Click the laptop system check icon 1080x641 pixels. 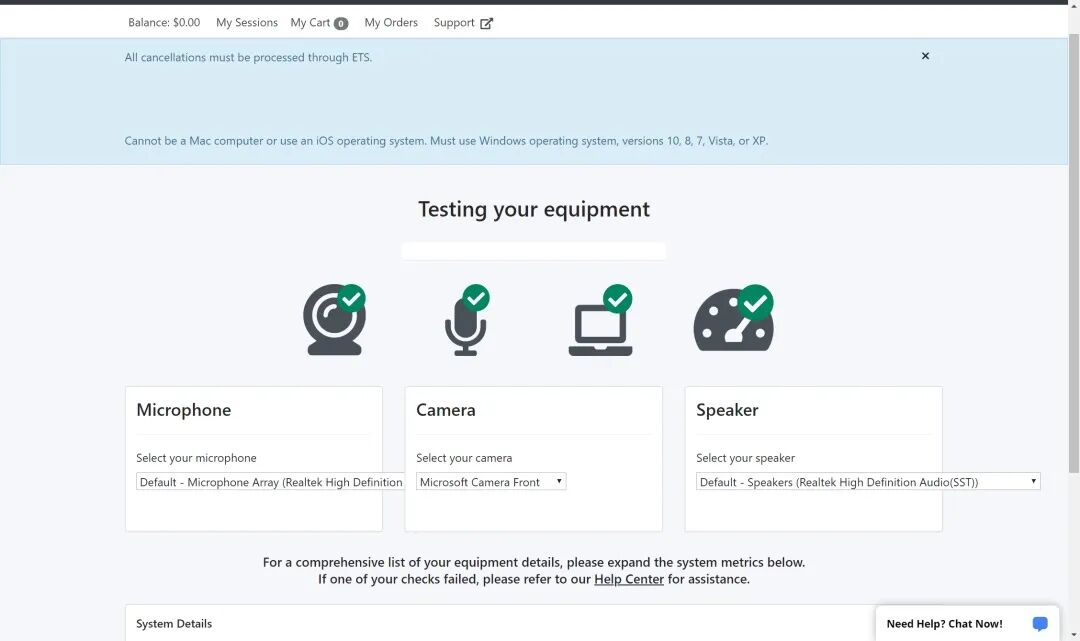click(601, 319)
